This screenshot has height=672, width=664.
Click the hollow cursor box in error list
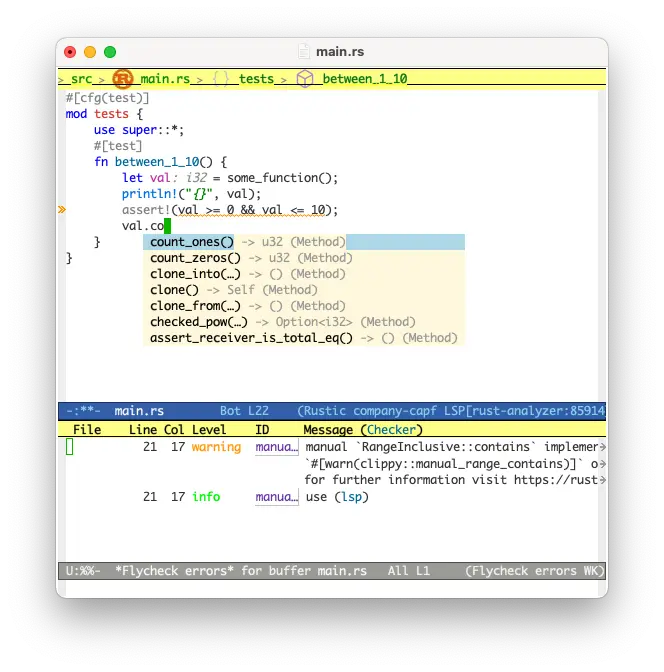coord(69,447)
